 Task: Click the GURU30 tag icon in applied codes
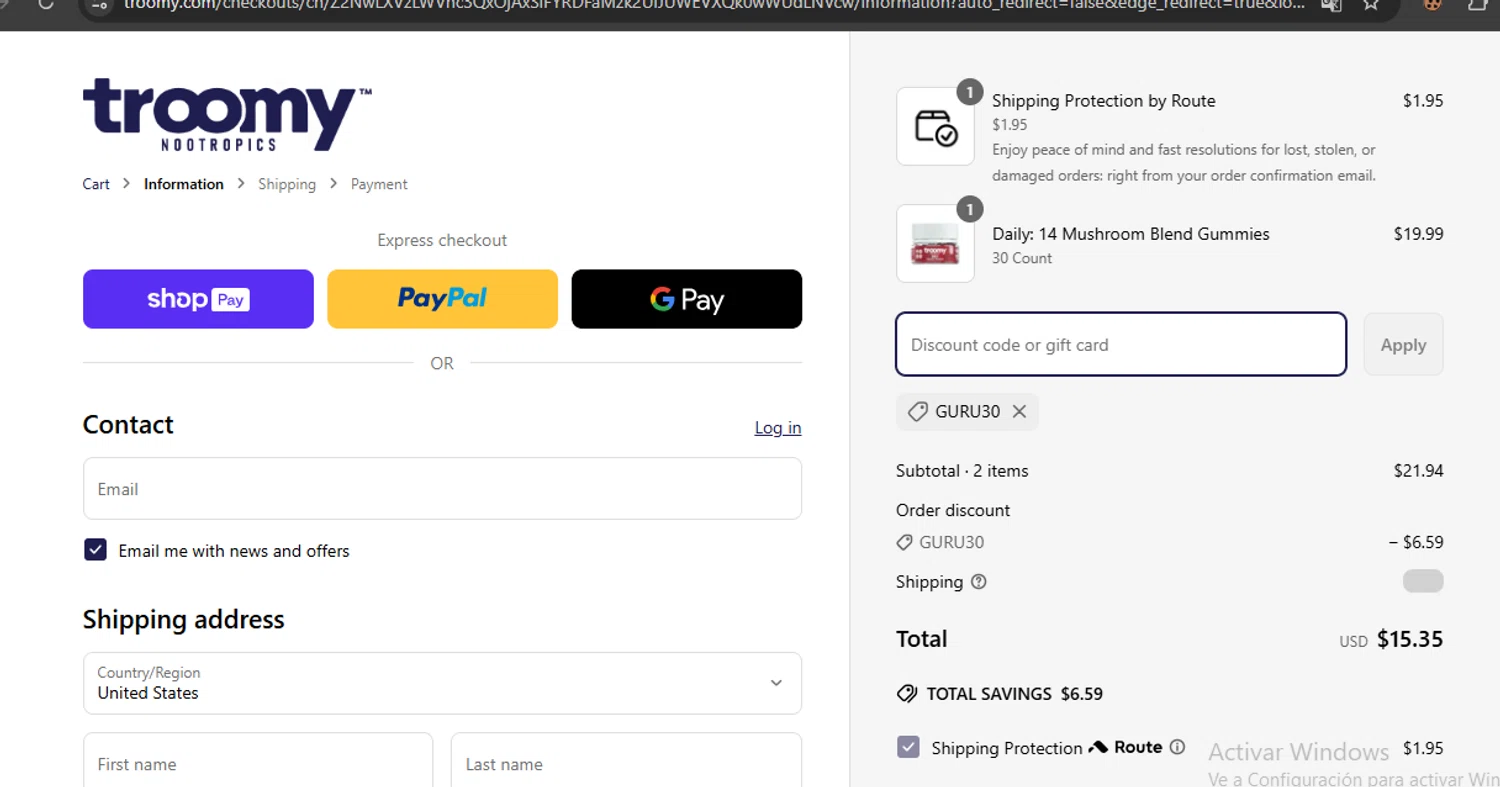[x=917, y=411]
